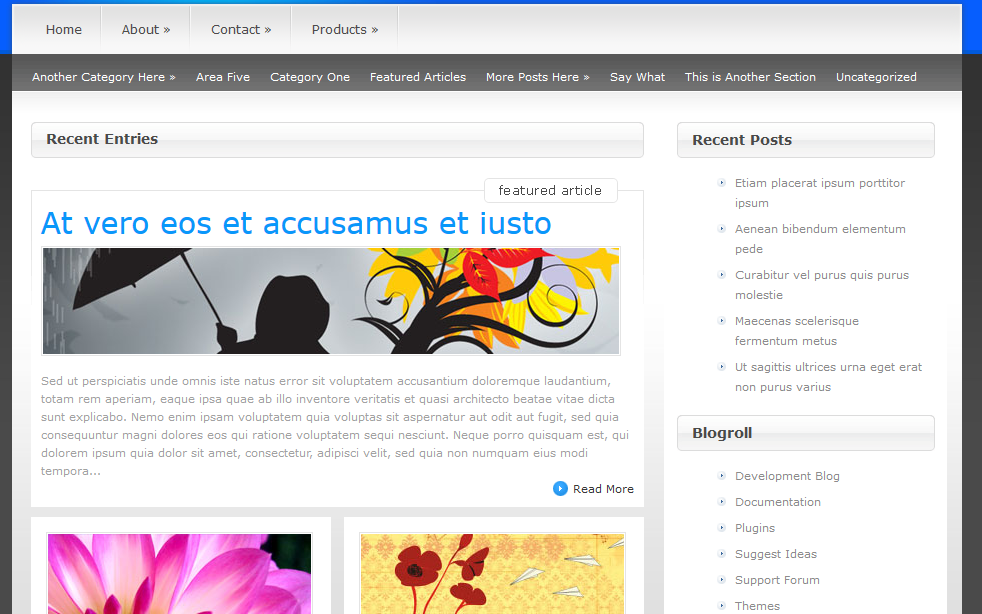This screenshot has height=614, width=982.
Task: Click bullet icon beside Aenean bibendum elementum
Action: [721, 229]
